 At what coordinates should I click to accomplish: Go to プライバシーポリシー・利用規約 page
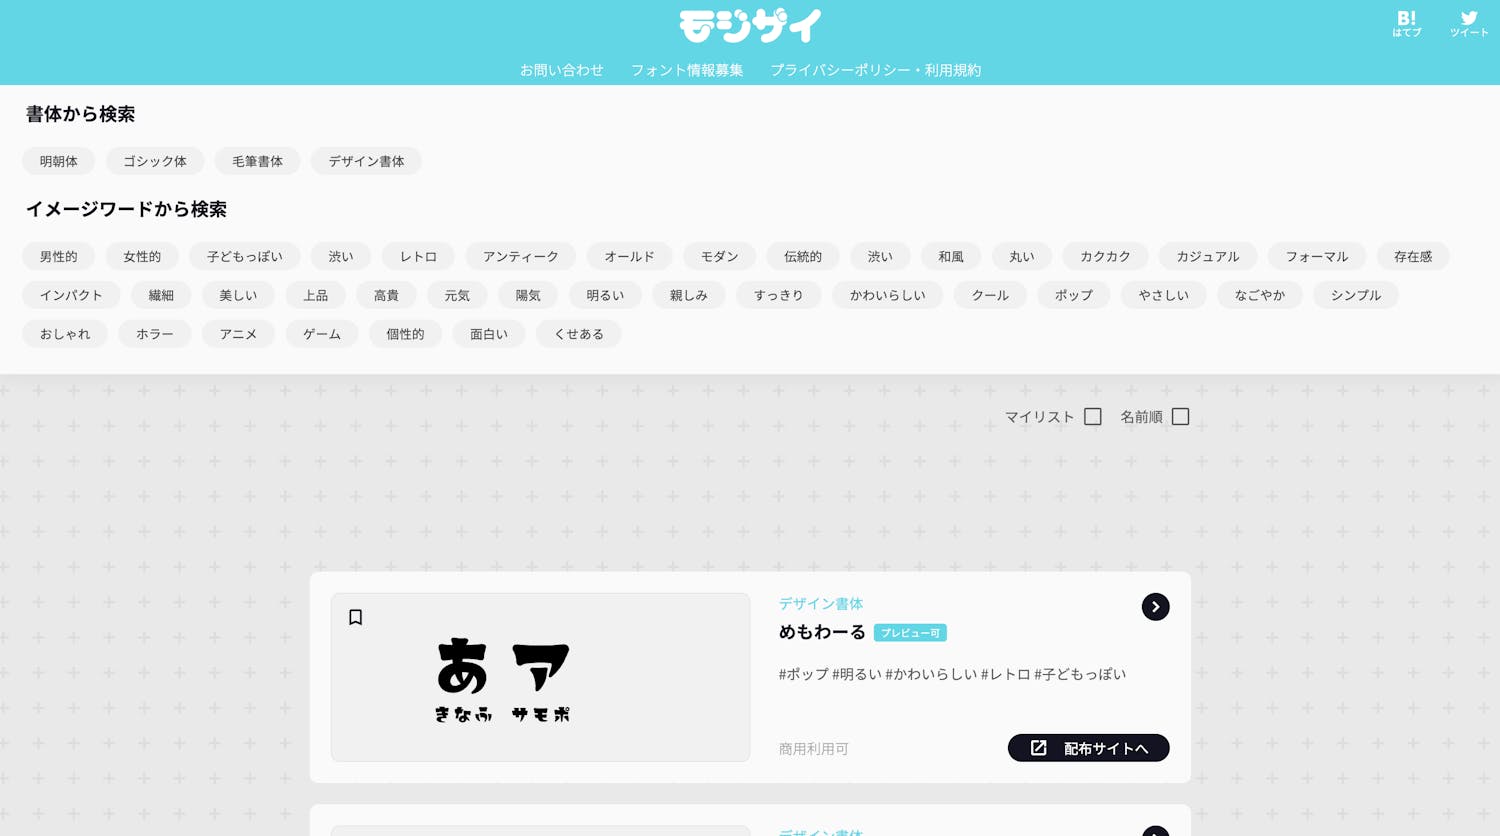(875, 70)
